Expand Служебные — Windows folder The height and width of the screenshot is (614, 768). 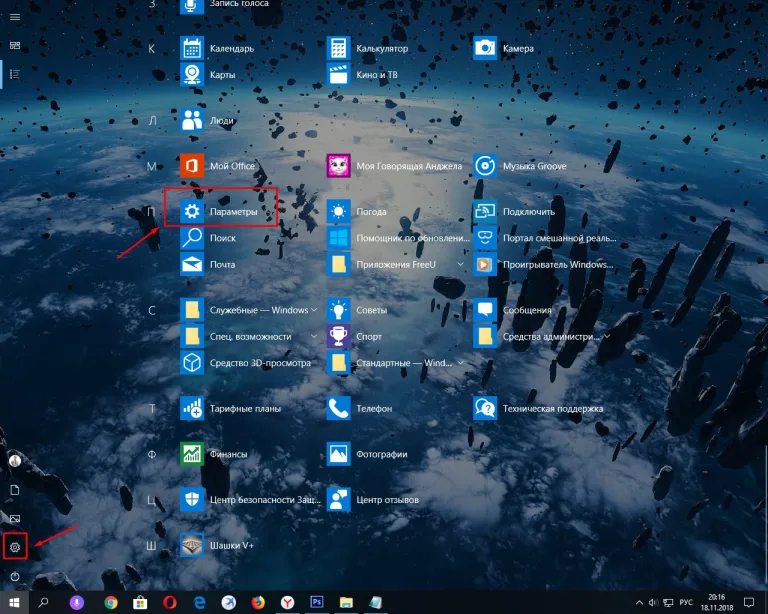coord(314,310)
